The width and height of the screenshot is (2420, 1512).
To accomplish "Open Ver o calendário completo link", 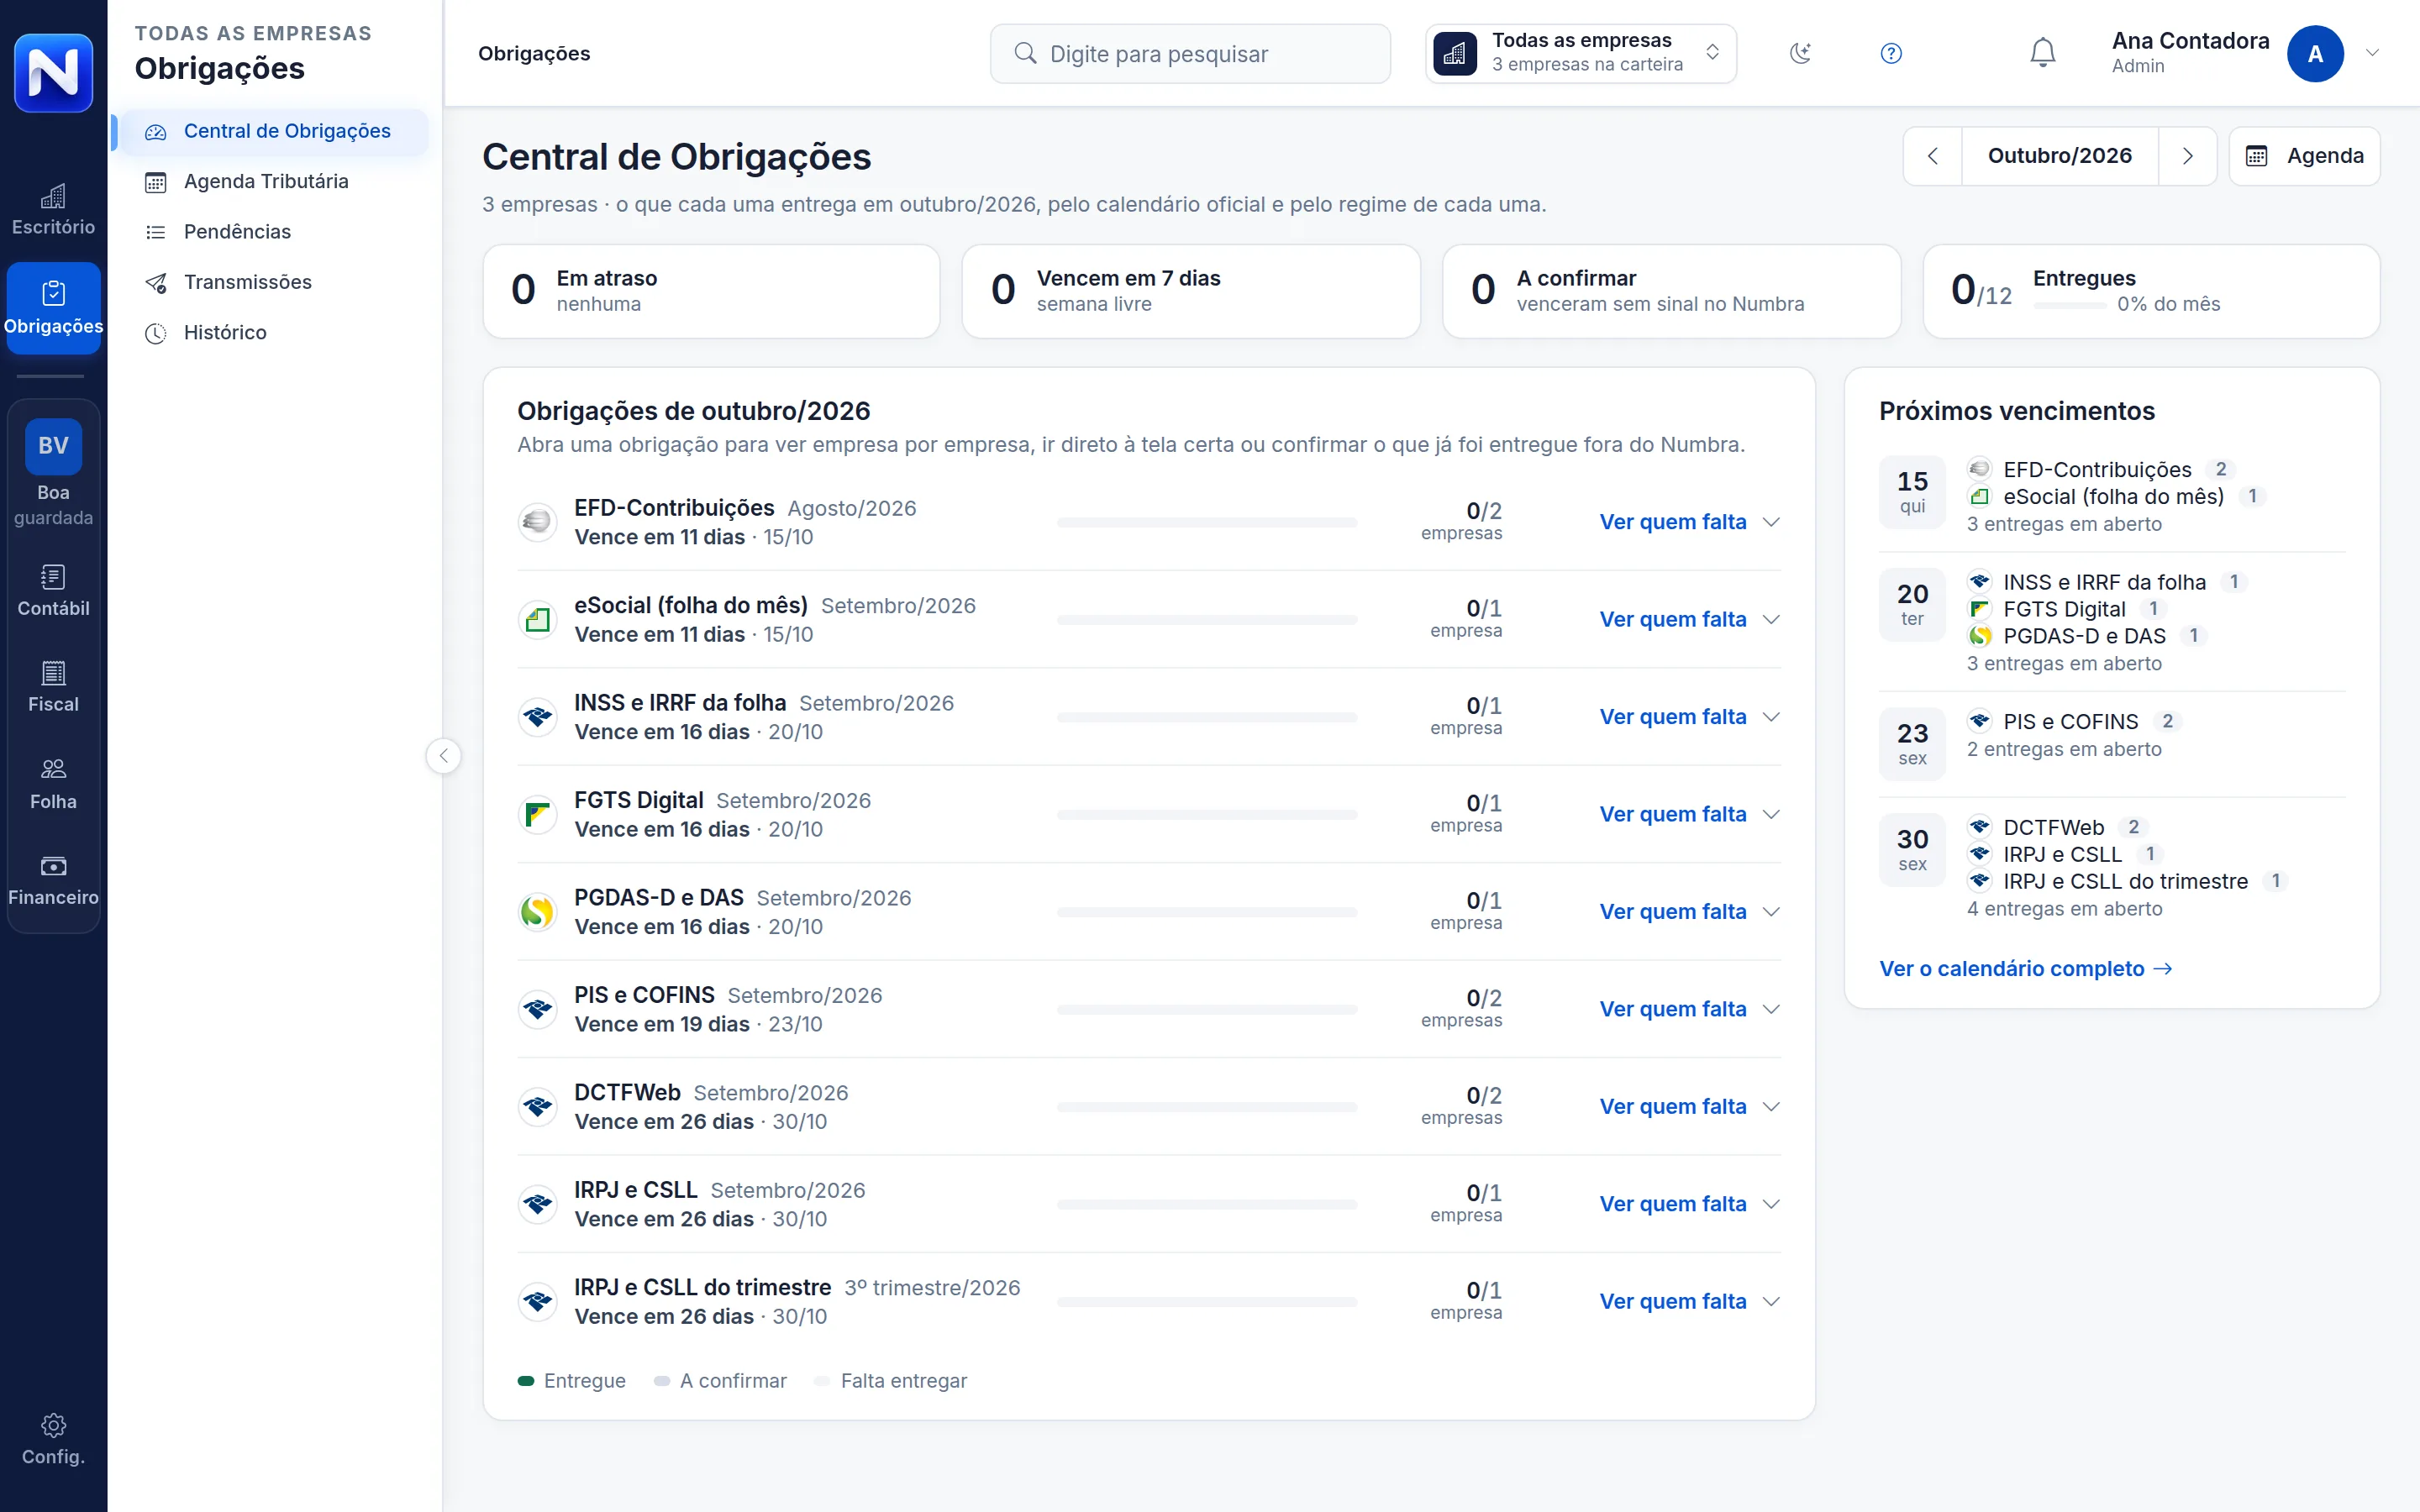I will tap(2026, 969).
